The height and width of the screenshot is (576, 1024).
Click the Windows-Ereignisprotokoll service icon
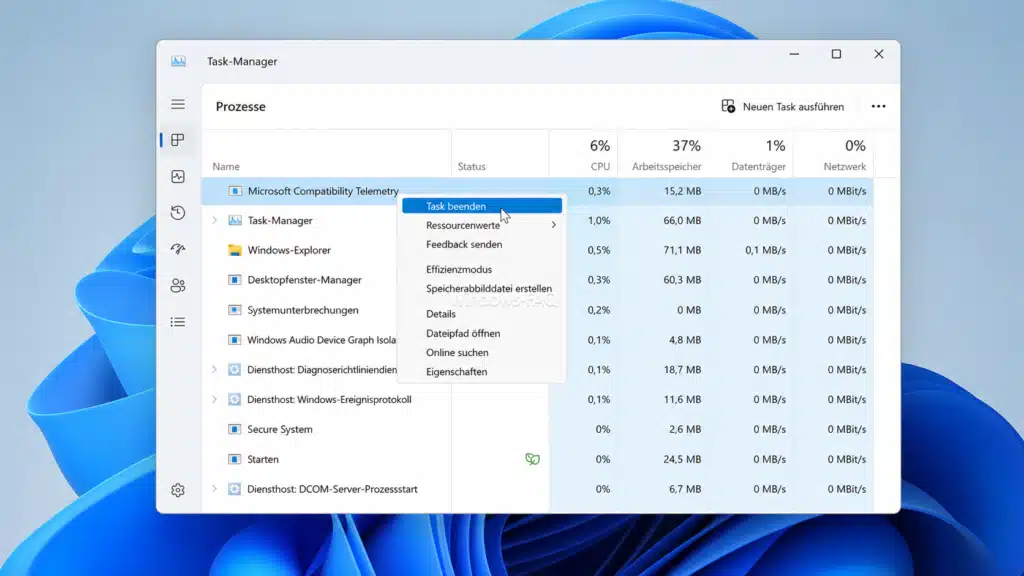(234, 399)
